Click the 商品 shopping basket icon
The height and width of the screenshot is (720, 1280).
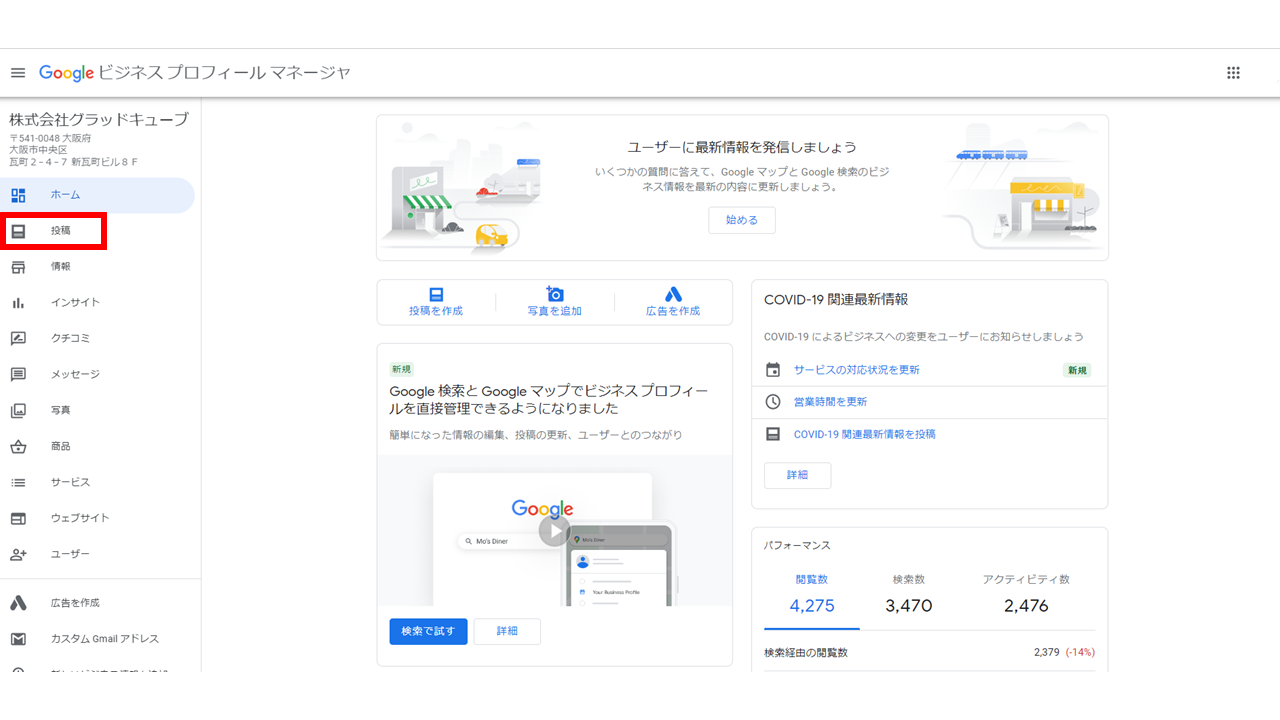point(18,447)
